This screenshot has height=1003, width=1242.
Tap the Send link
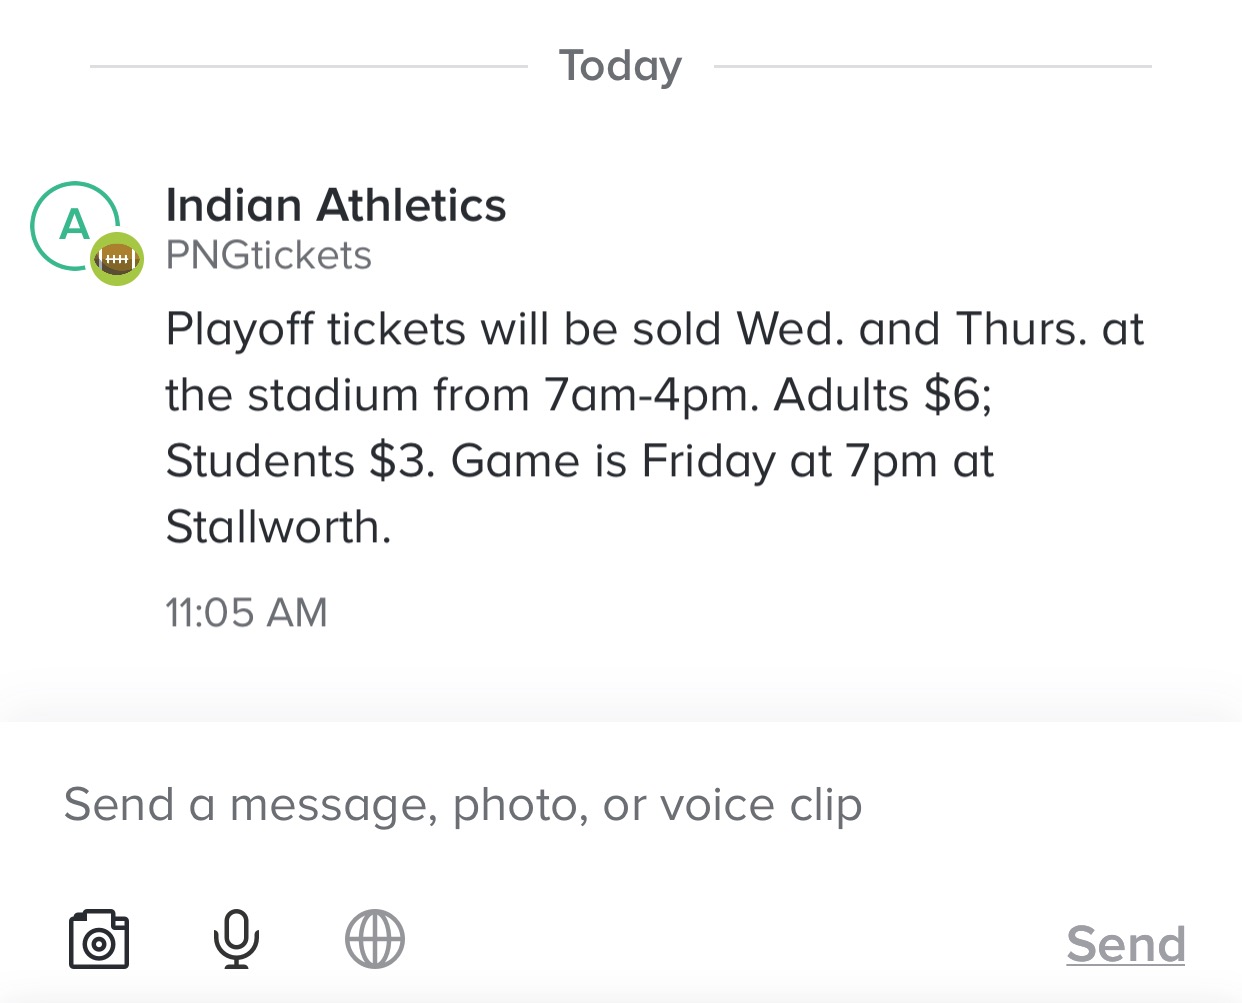point(1125,944)
